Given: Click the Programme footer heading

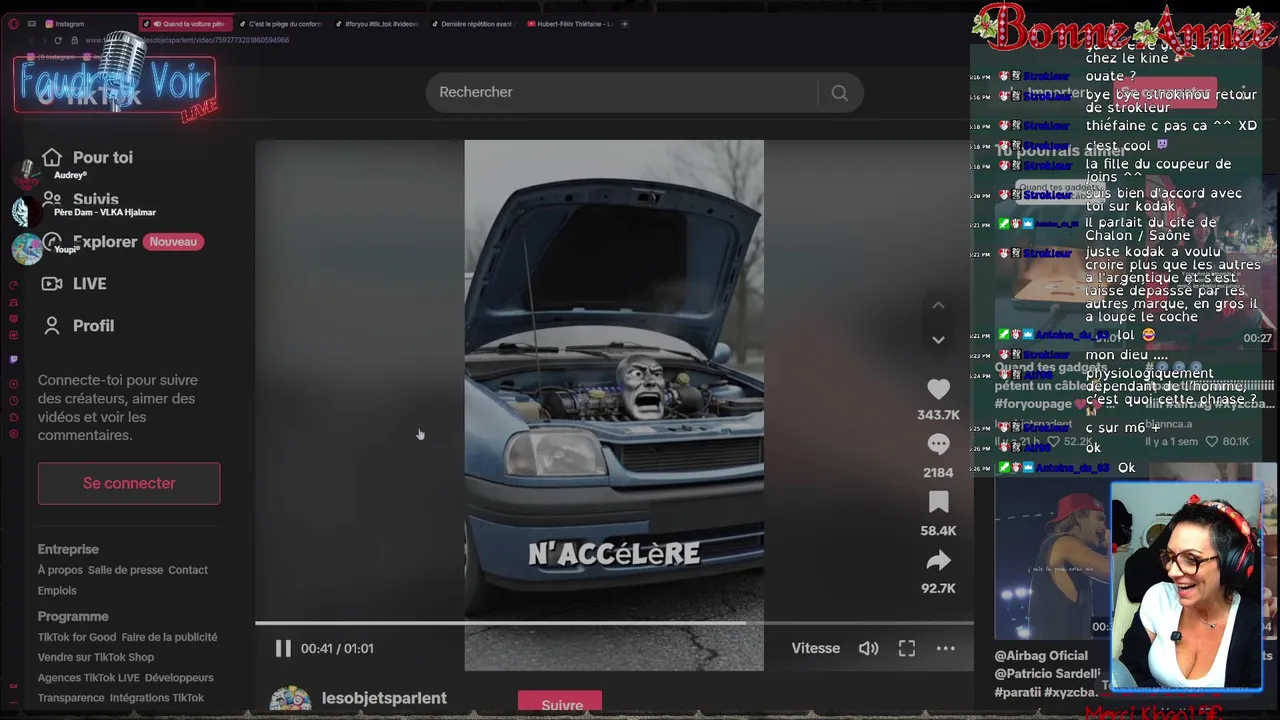Looking at the screenshot, I should coord(73,616).
